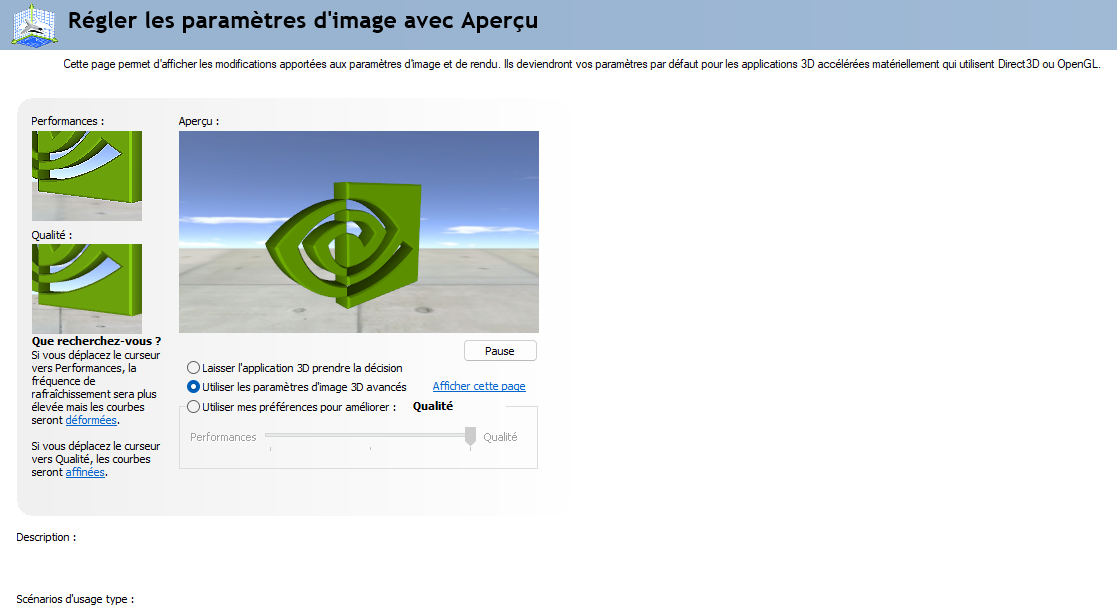This screenshot has width=1117, height=616.
Task: Click the 'Que recherchez-vous ?' heading
Action: 96,341
